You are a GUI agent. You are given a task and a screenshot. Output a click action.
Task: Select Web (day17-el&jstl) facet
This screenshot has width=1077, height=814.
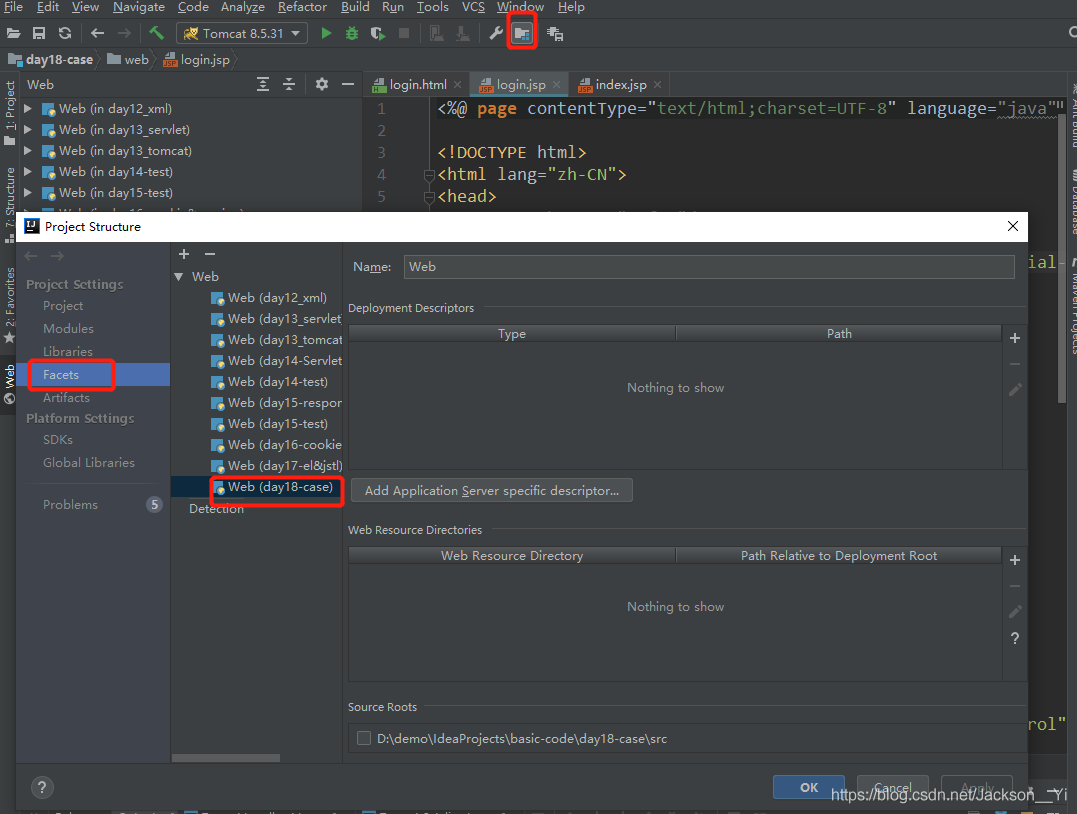coord(284,466)
